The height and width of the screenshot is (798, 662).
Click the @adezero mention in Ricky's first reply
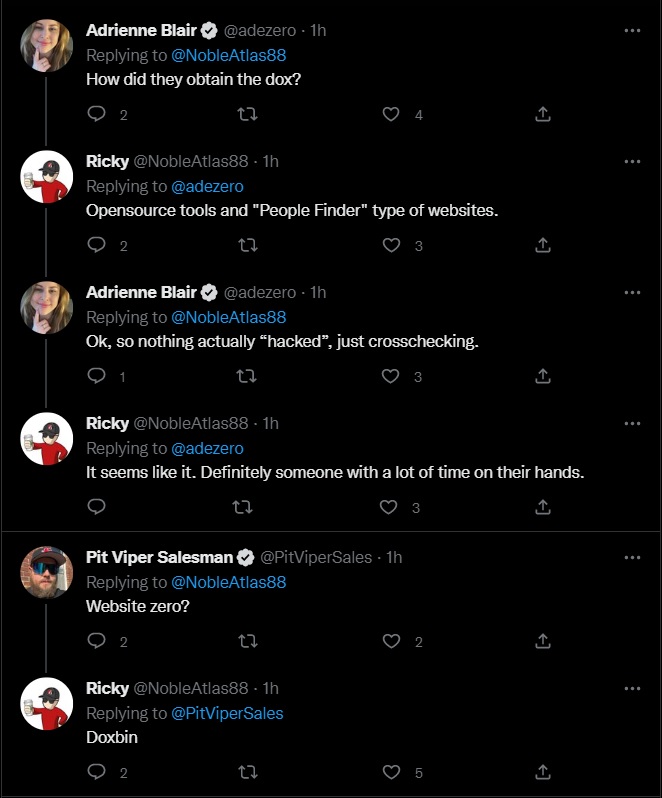[x=207, y=186]
